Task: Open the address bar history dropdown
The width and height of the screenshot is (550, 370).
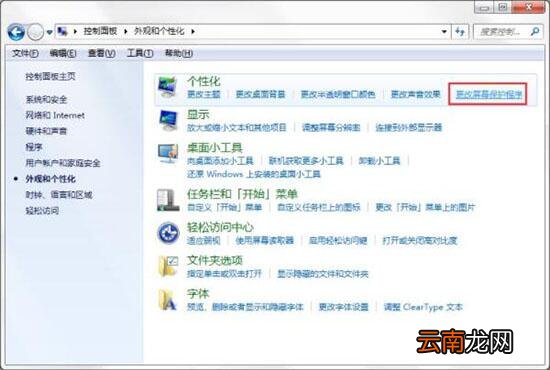Action: click(444, 32)
